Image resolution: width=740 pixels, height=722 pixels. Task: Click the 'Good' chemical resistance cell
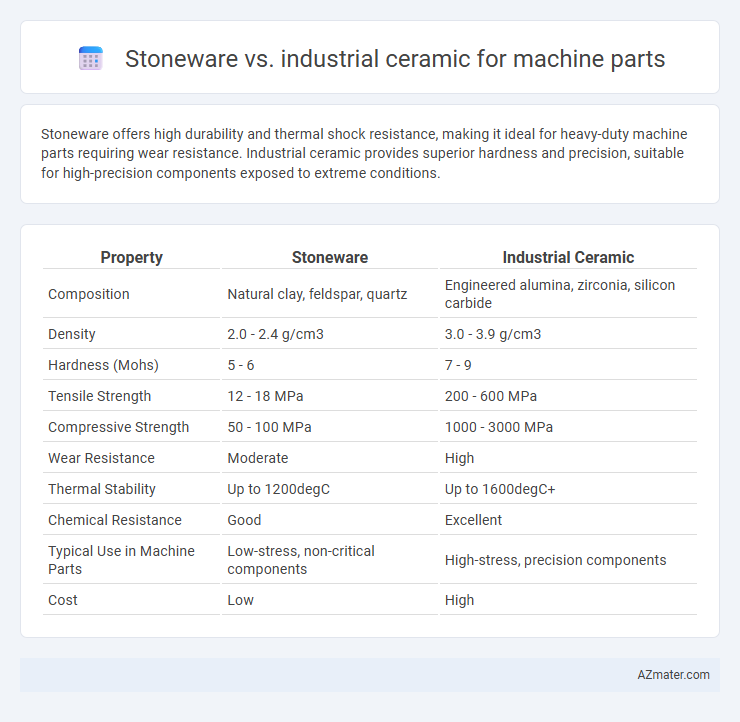244,520
